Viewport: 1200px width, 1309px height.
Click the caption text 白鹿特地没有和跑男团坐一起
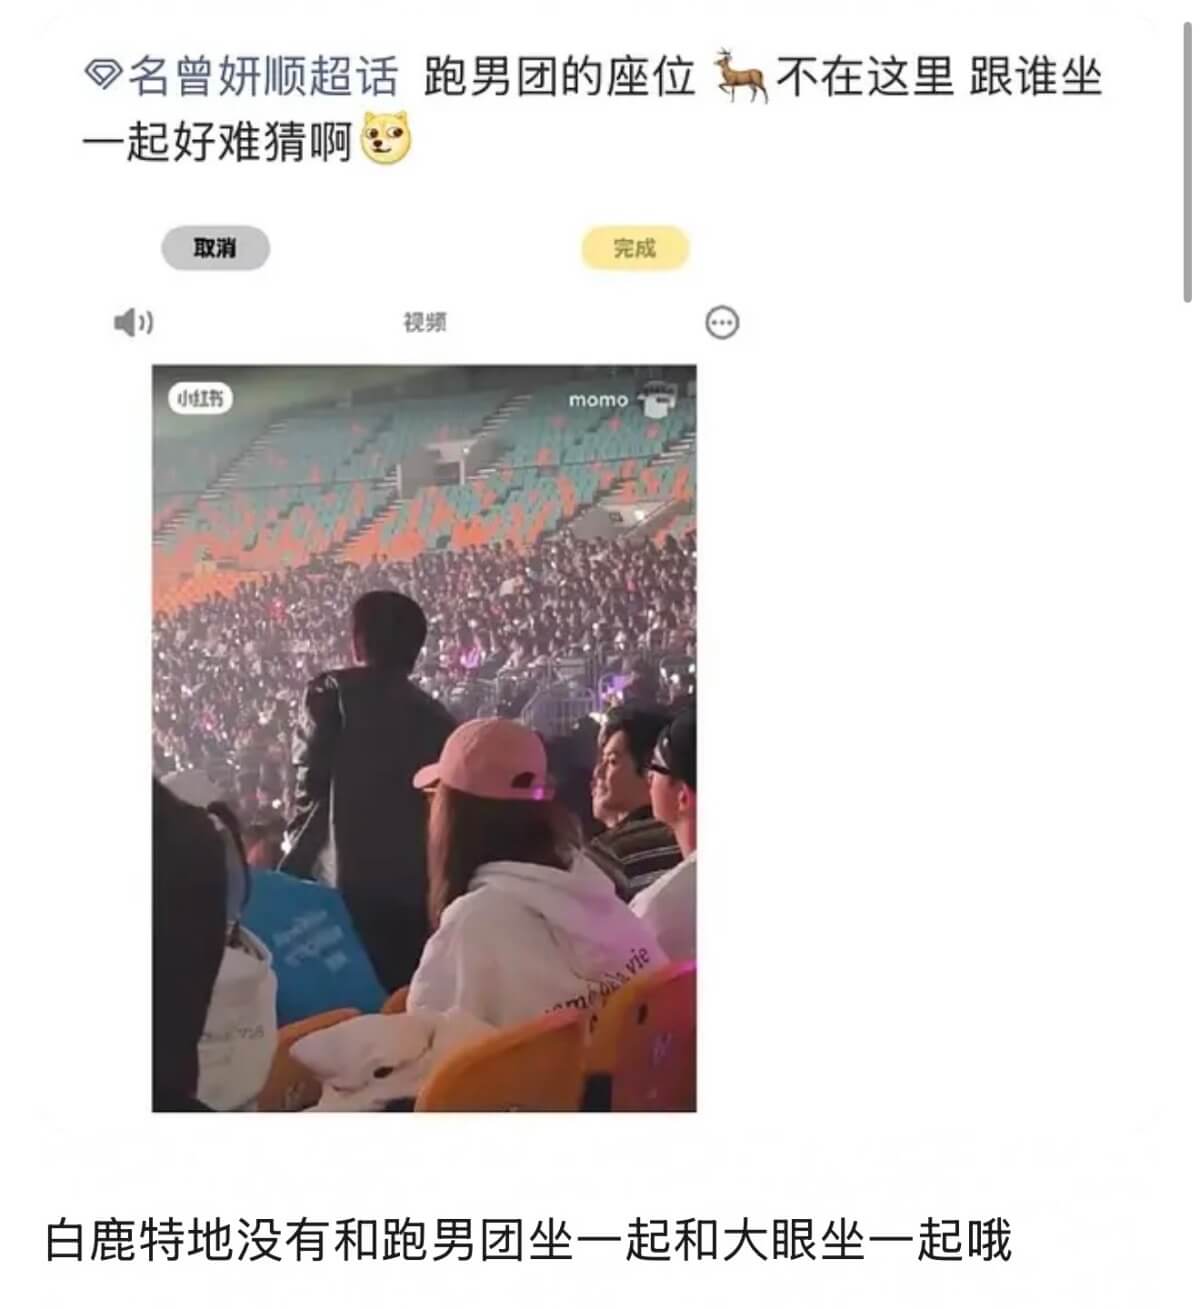click(x=357, y=1240)
